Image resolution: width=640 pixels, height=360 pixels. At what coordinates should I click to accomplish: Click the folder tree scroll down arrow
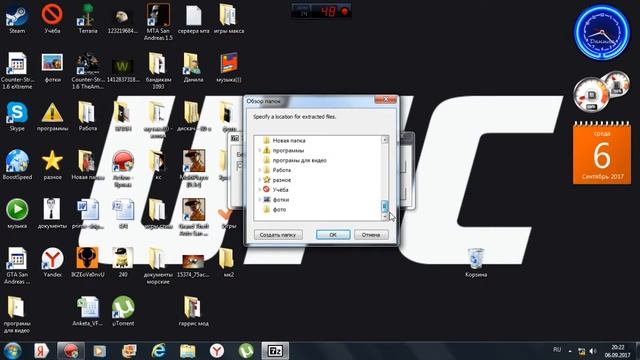coord(384,217)
